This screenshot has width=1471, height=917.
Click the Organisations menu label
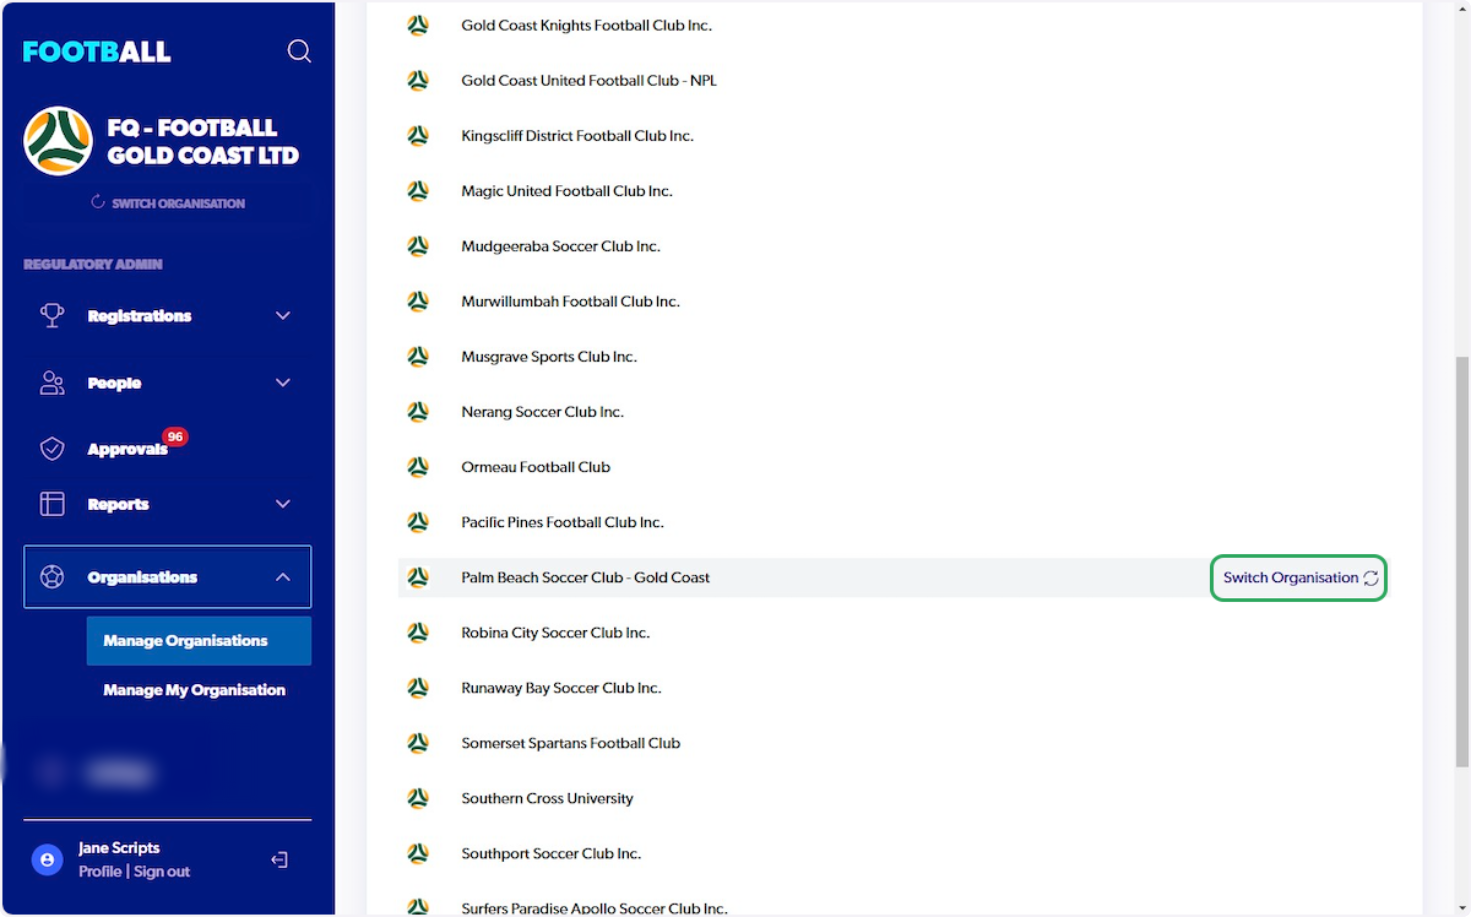[142, 577]
